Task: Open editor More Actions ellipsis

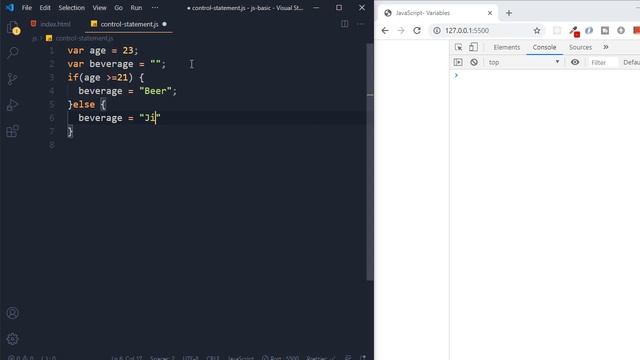Action: click(360, 24)
